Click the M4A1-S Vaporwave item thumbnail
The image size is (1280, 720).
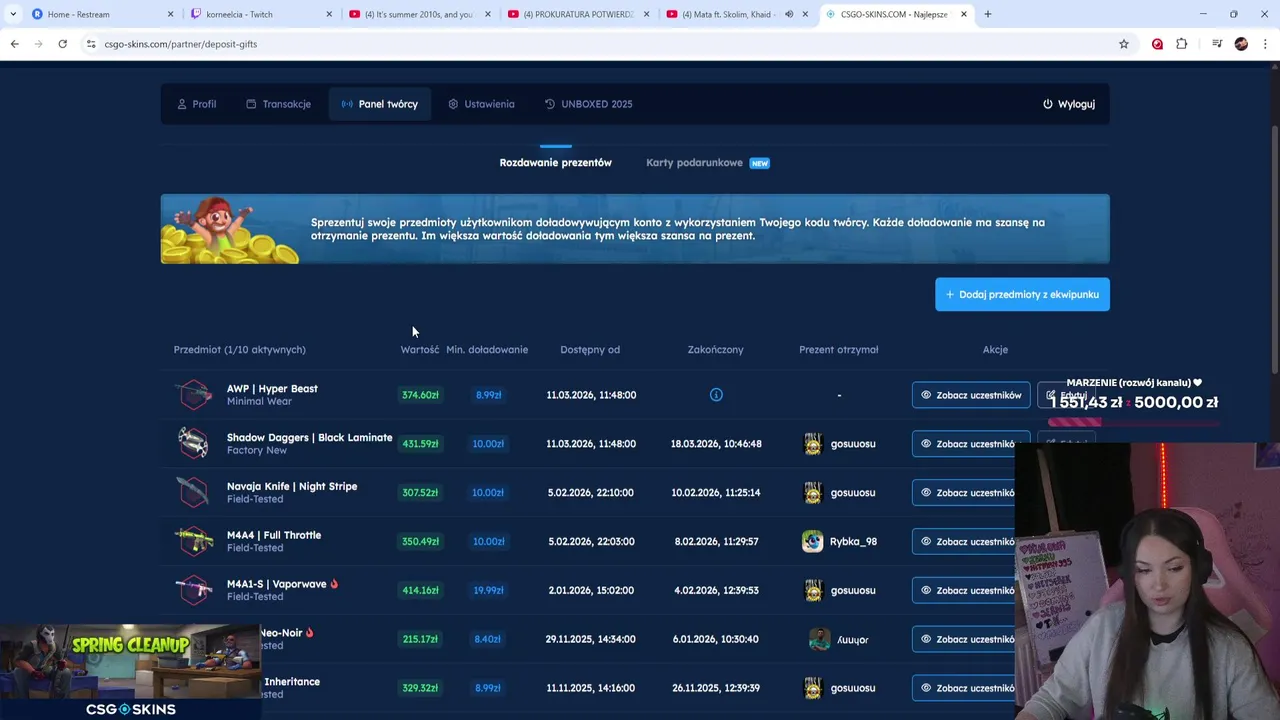(x=194, y=590)
